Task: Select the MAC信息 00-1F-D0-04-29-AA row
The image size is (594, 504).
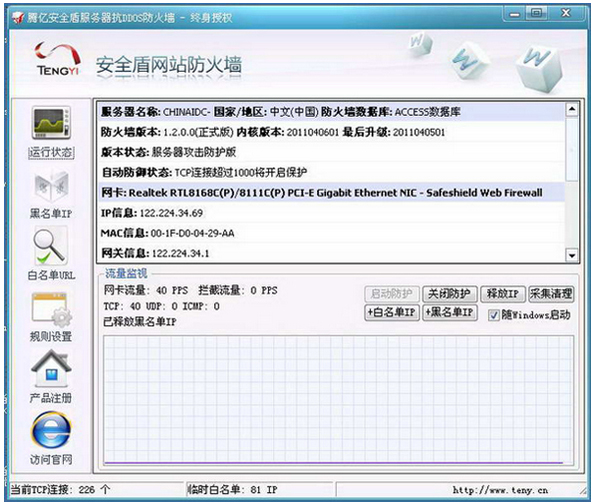Action: click(331, 233)
